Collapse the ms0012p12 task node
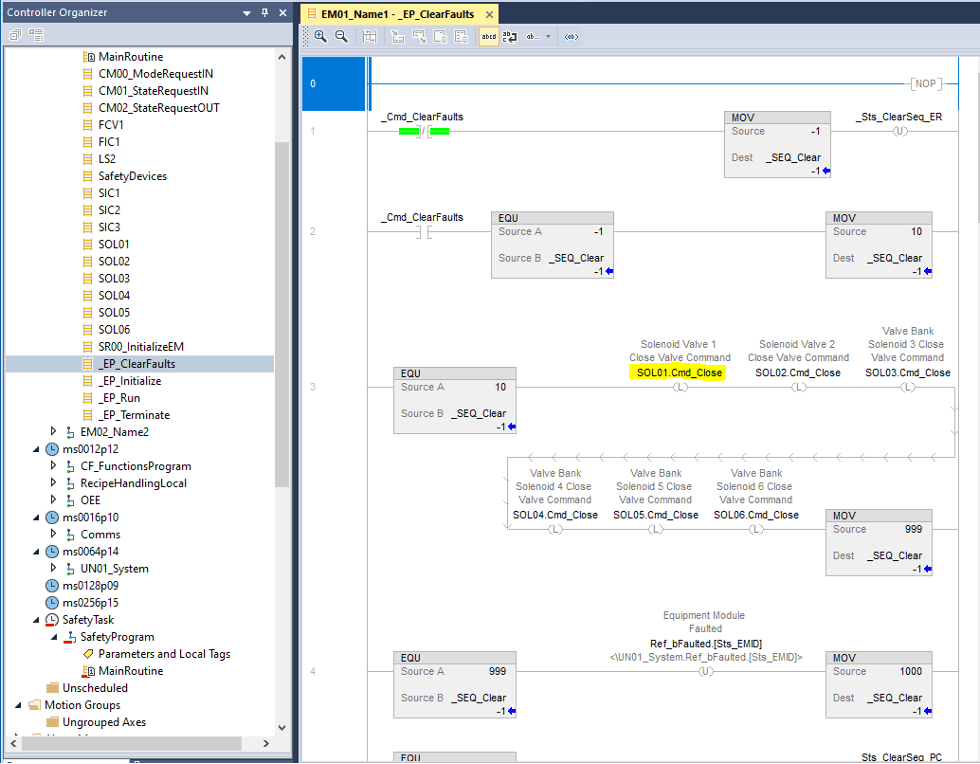 (36, 449)
